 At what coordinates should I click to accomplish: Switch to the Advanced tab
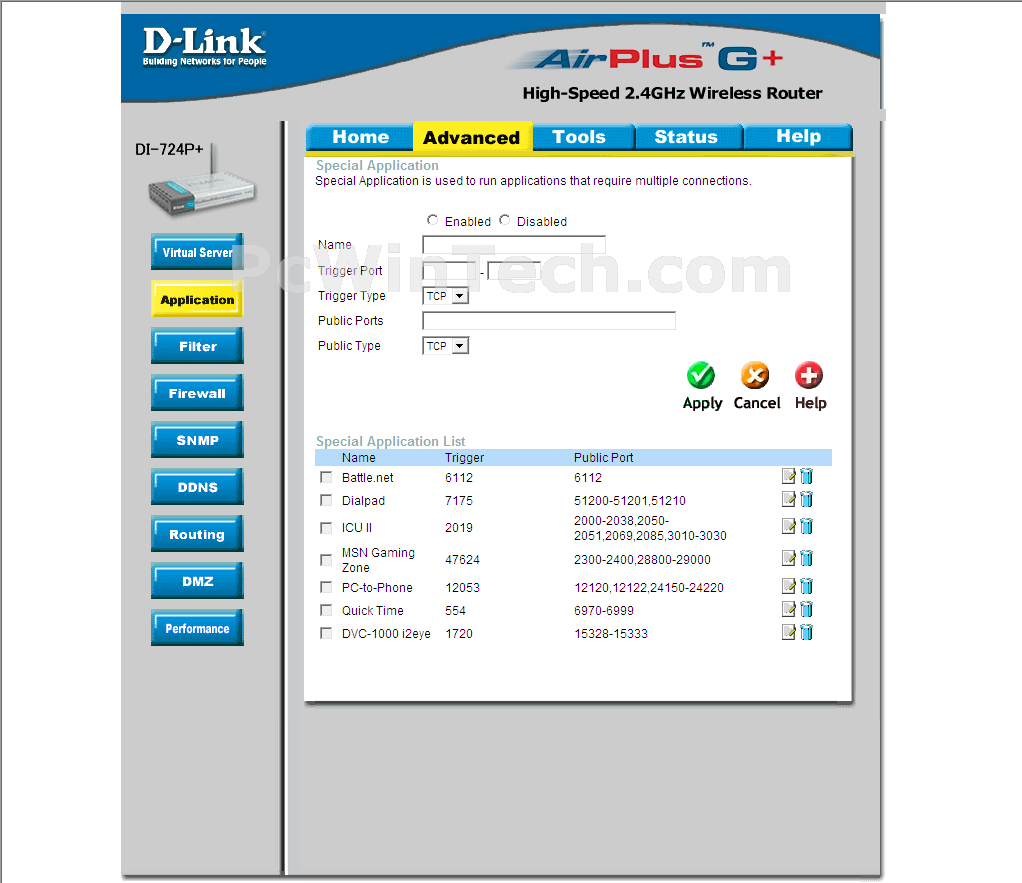tap(472, 138)
